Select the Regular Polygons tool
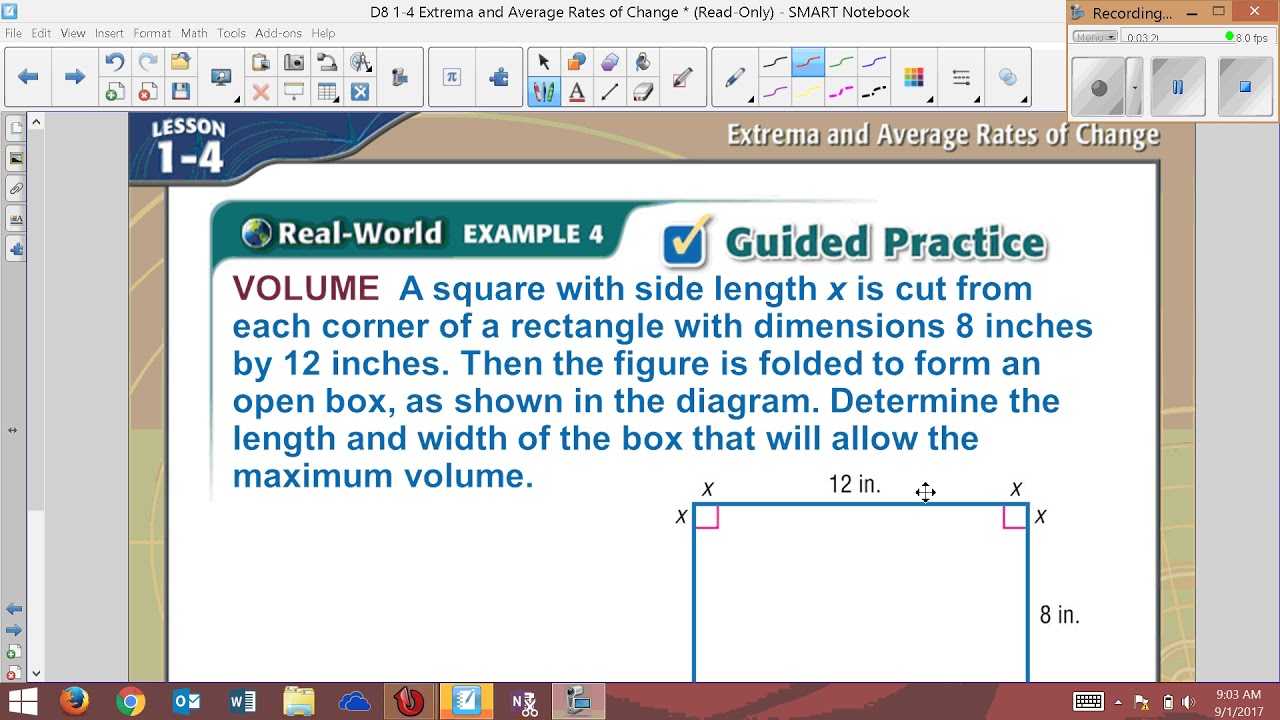 [x=610, y=62]
